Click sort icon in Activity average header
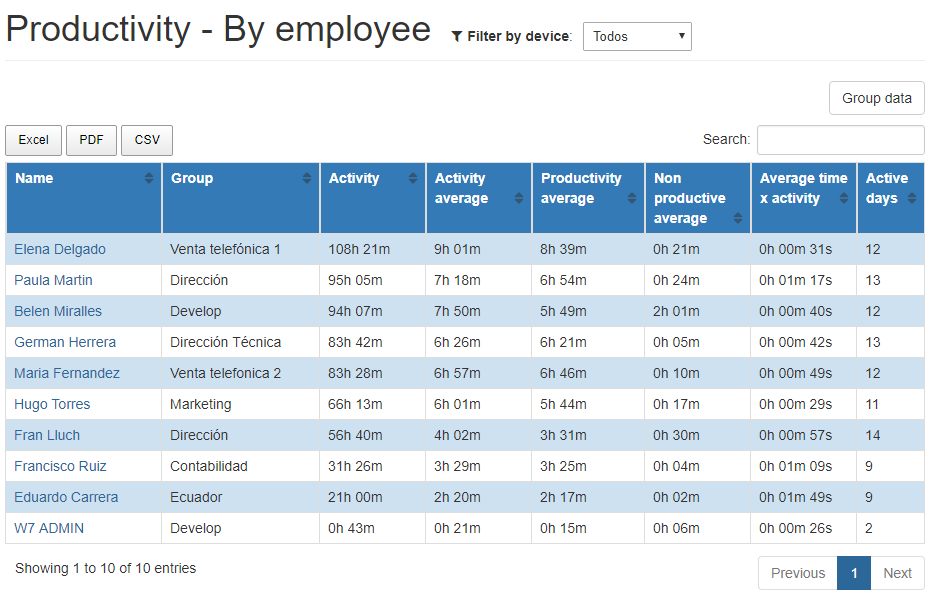Screen dimensions: 930x600 click(519, 198)
